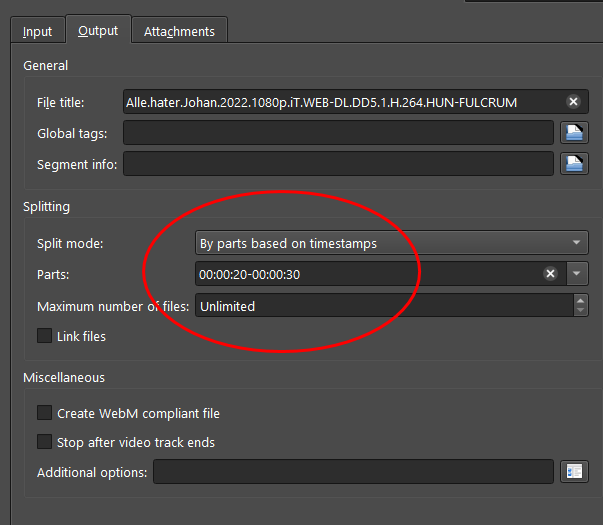Clear the Parts field value

[x=550, y=273]
